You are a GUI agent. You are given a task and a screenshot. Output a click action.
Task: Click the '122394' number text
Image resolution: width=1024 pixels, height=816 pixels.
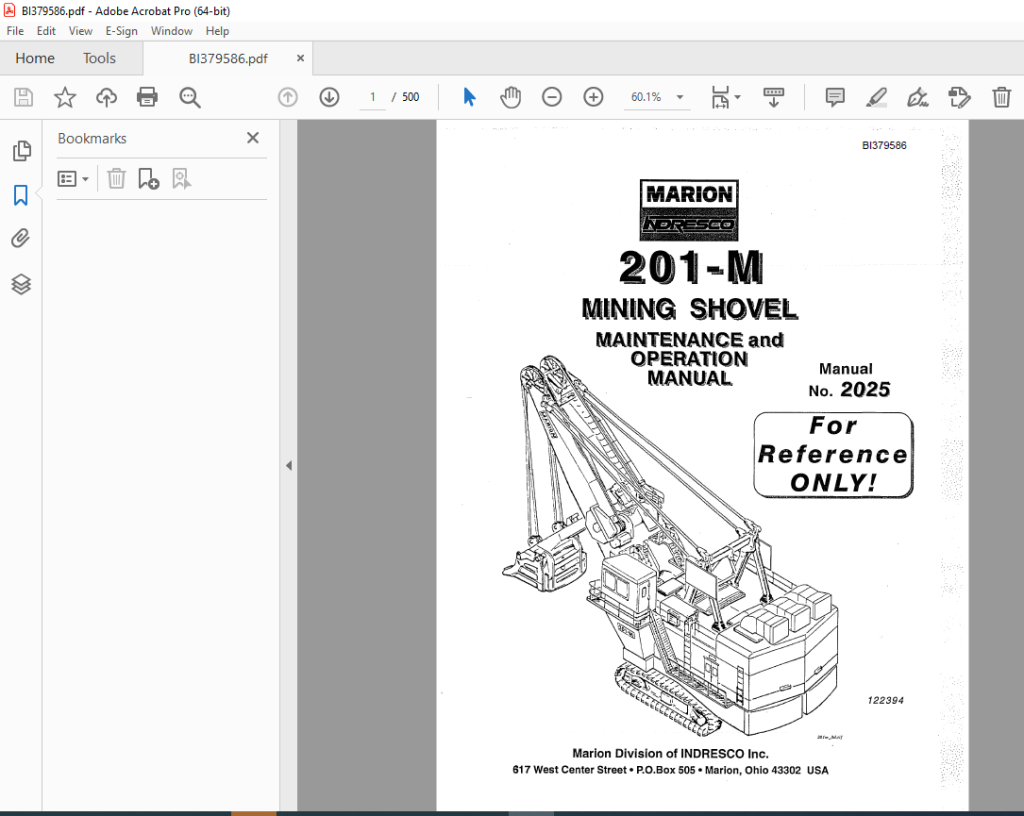(x=886, y=700)
